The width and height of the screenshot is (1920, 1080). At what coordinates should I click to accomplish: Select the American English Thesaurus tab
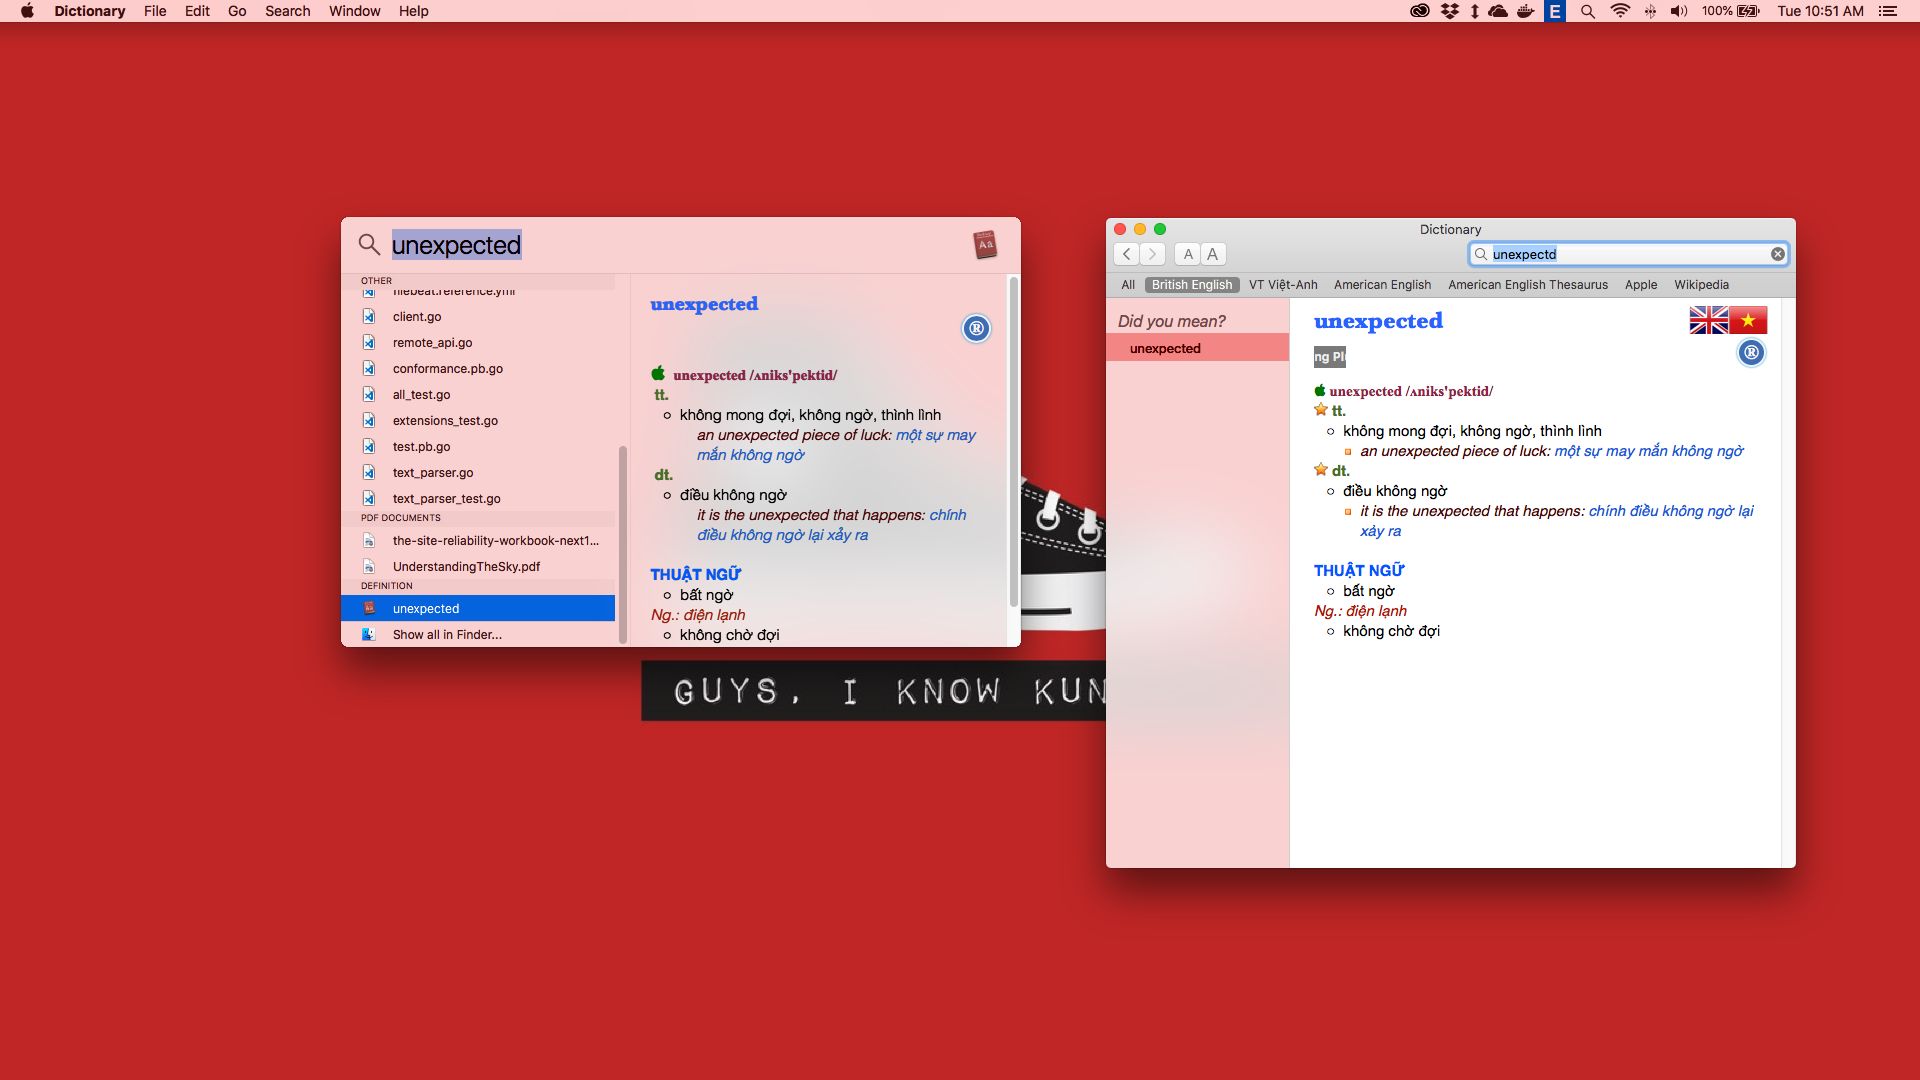pyautogui.click(x=1527, y=285)
